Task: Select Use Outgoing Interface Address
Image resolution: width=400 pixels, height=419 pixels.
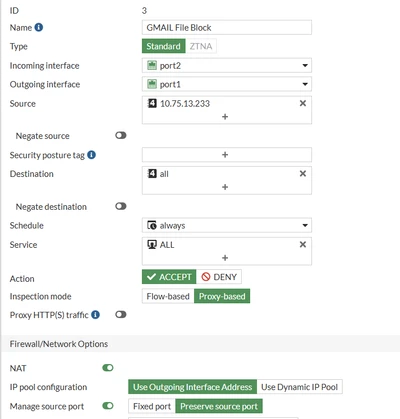Action: click(192, 387)
